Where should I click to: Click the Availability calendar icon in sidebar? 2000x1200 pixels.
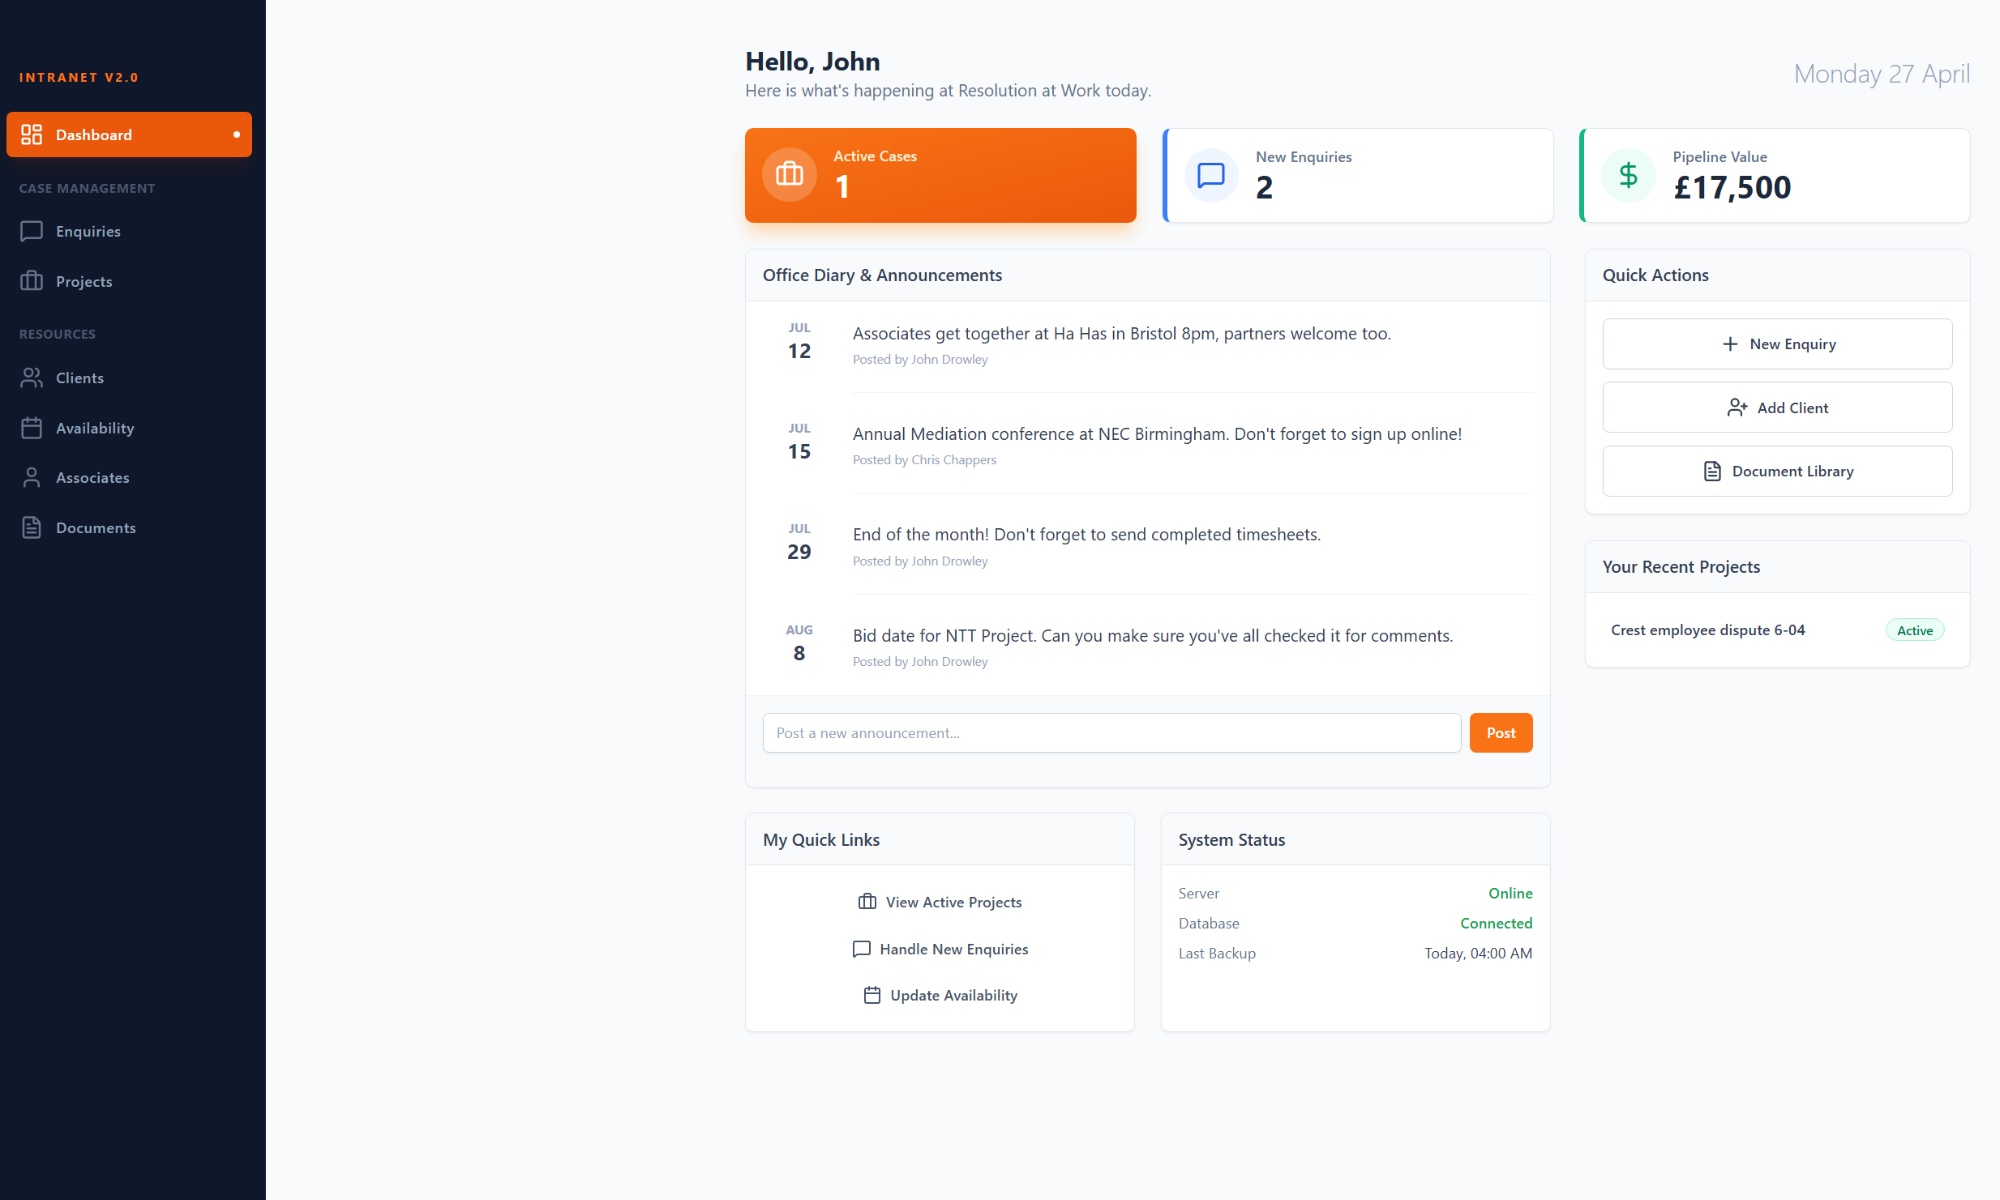(x=32, y=428)
